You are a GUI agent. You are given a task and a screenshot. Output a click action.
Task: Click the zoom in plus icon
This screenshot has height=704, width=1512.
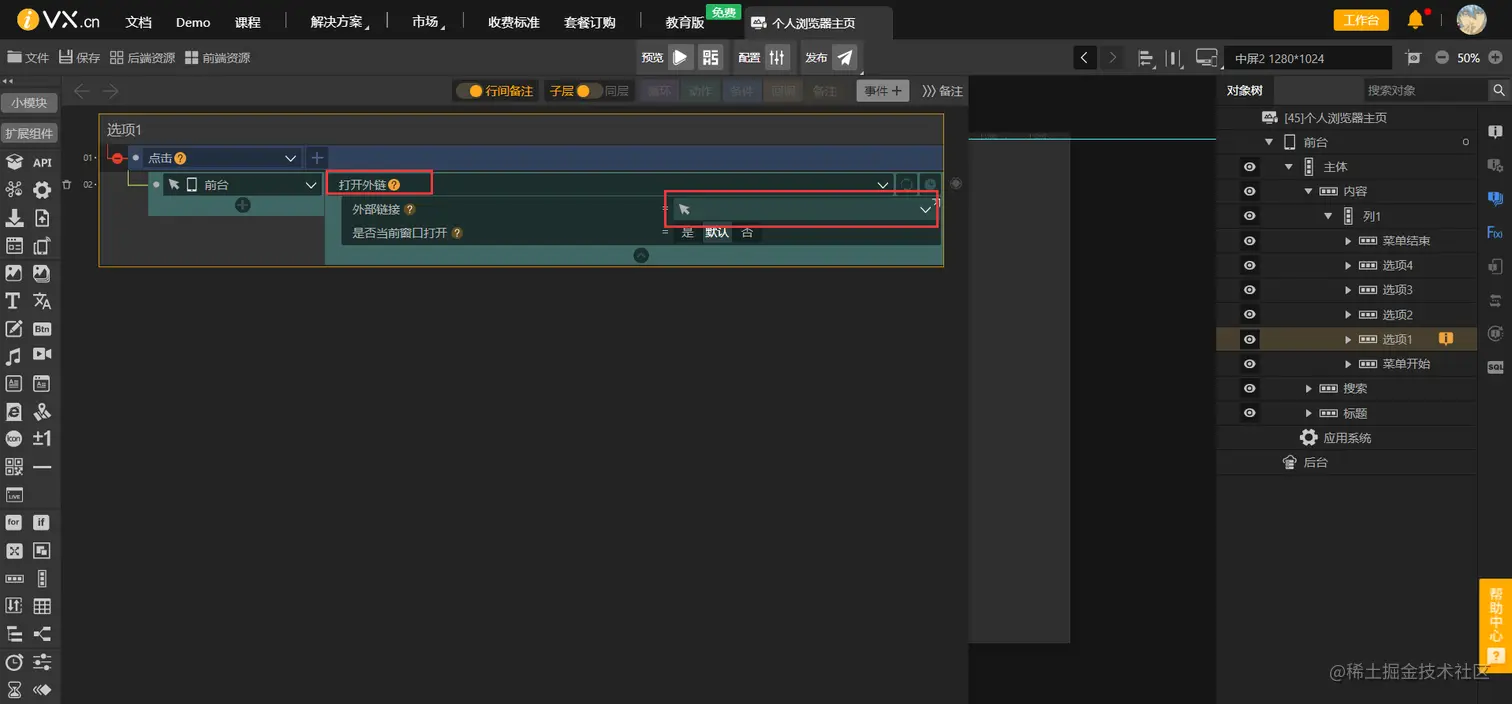1495,58
